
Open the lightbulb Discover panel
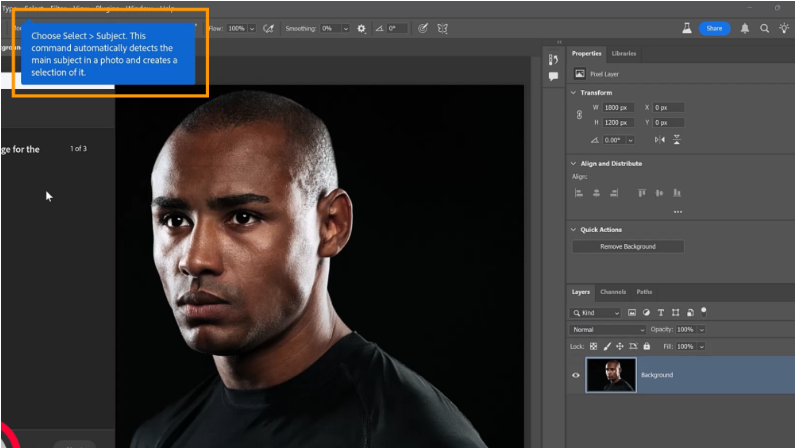(x=784, y=28)
